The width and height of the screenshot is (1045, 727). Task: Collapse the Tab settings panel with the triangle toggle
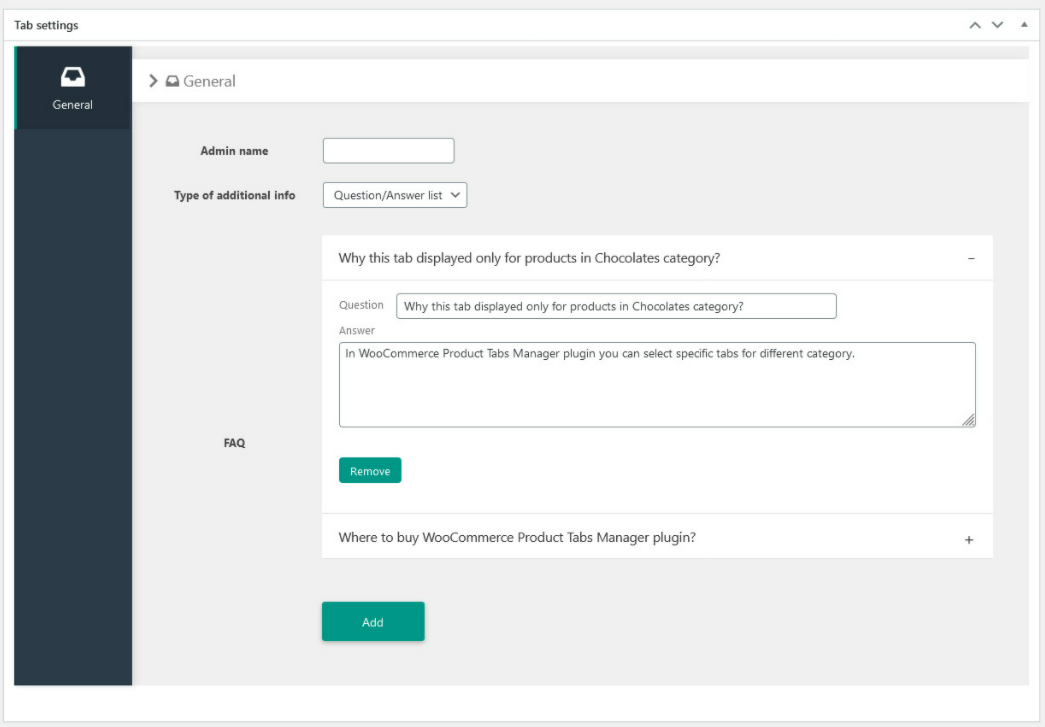click(x=1024, y=25)
